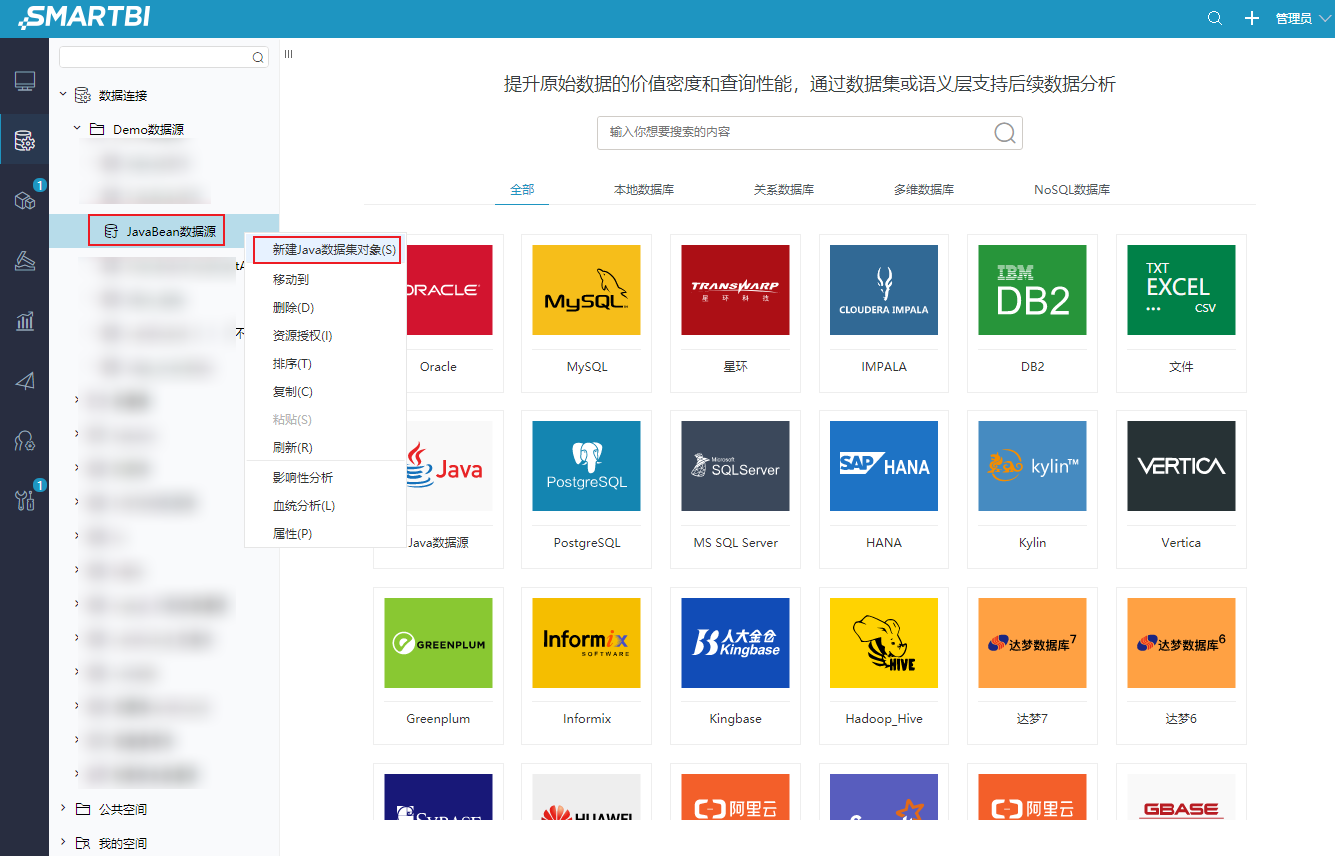The height and width of the screenshot is (856, 1335).
Task: Click the magnifier in the main search field
Action: tap(1005, 133)
